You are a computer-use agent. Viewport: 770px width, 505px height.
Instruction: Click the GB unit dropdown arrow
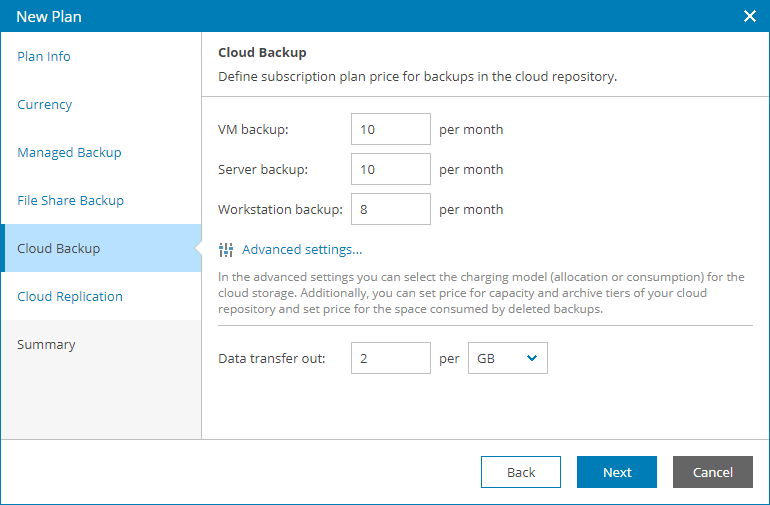(532, 358)
